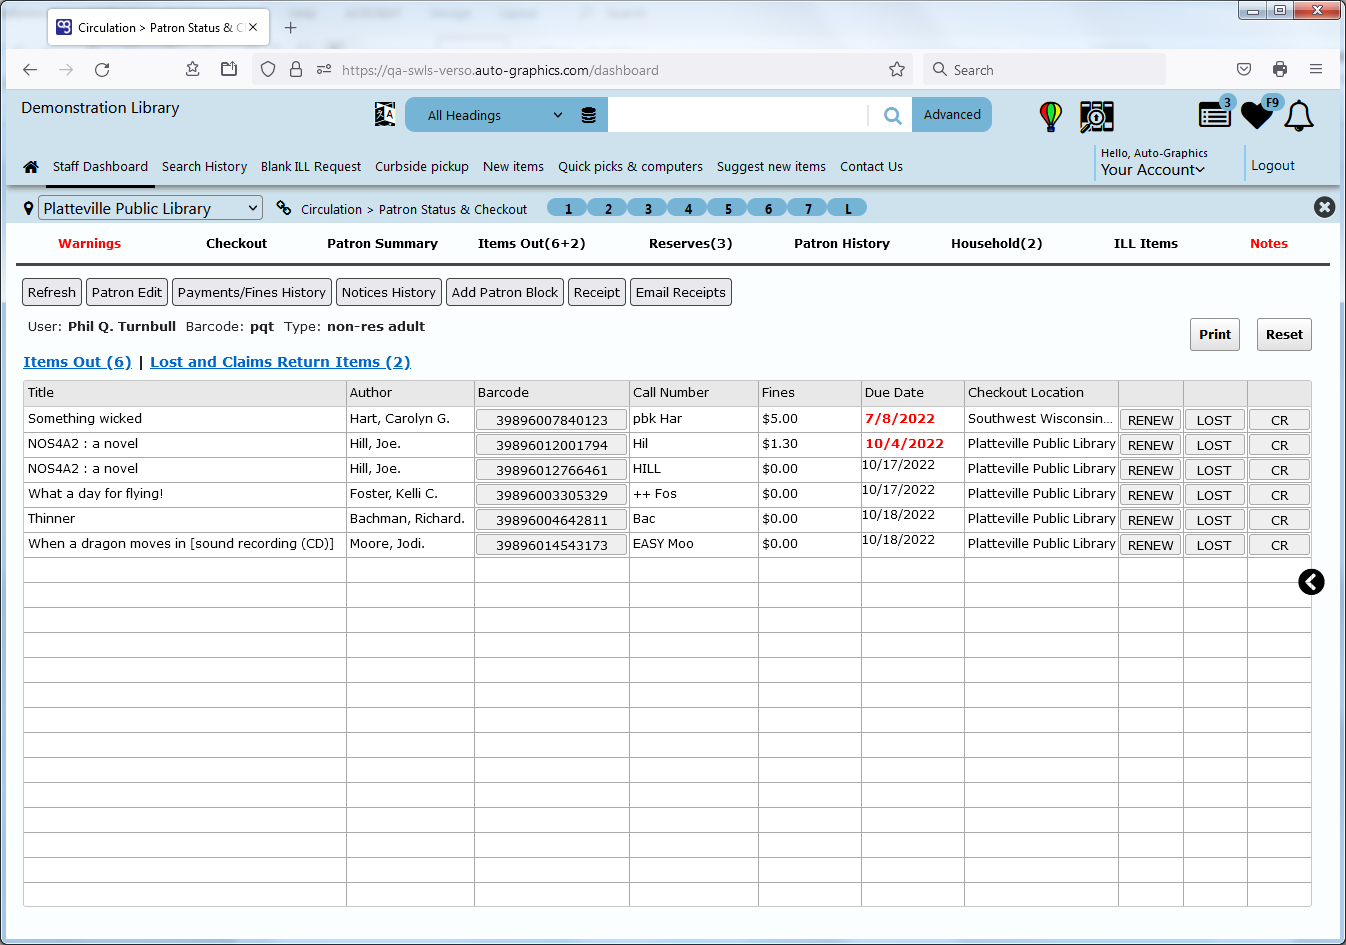Open the heart favorites icon F9
This screenshot has height=945, width=1346.
(1257, 114)
